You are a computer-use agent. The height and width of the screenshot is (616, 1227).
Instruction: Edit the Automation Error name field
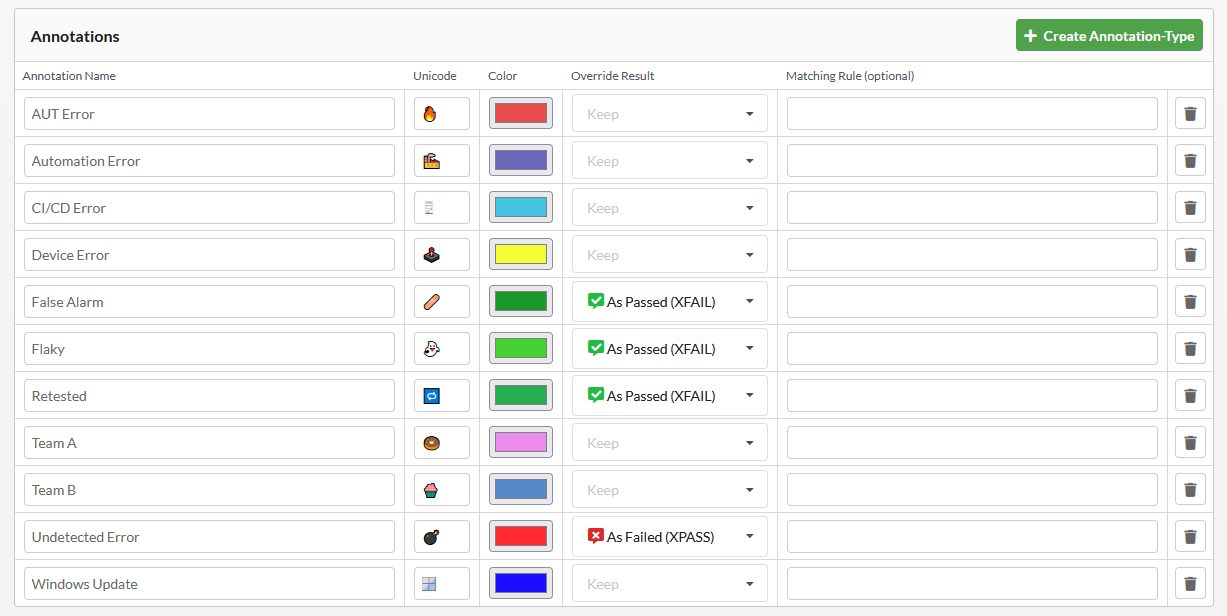209,161
